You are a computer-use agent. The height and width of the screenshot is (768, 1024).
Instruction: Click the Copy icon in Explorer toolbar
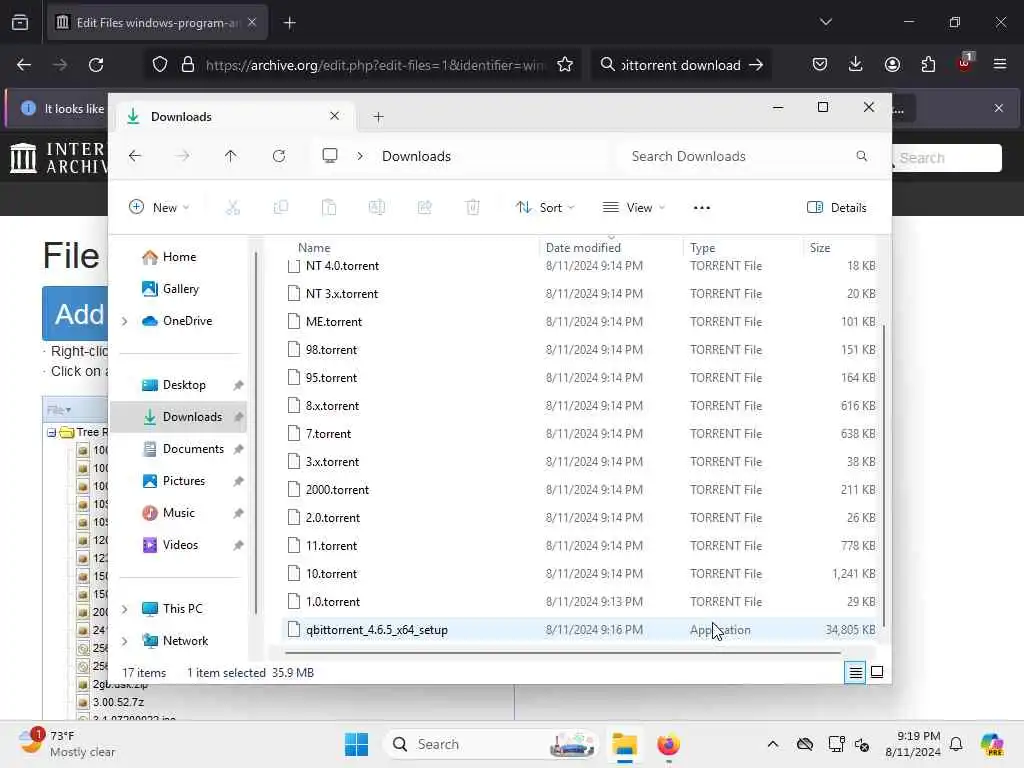[281, 208]
